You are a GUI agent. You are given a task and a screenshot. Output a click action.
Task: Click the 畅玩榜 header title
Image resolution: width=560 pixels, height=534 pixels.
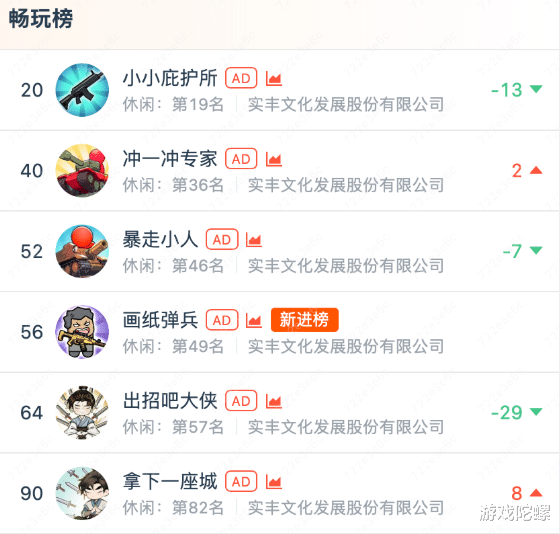click(x=41, y=18)
